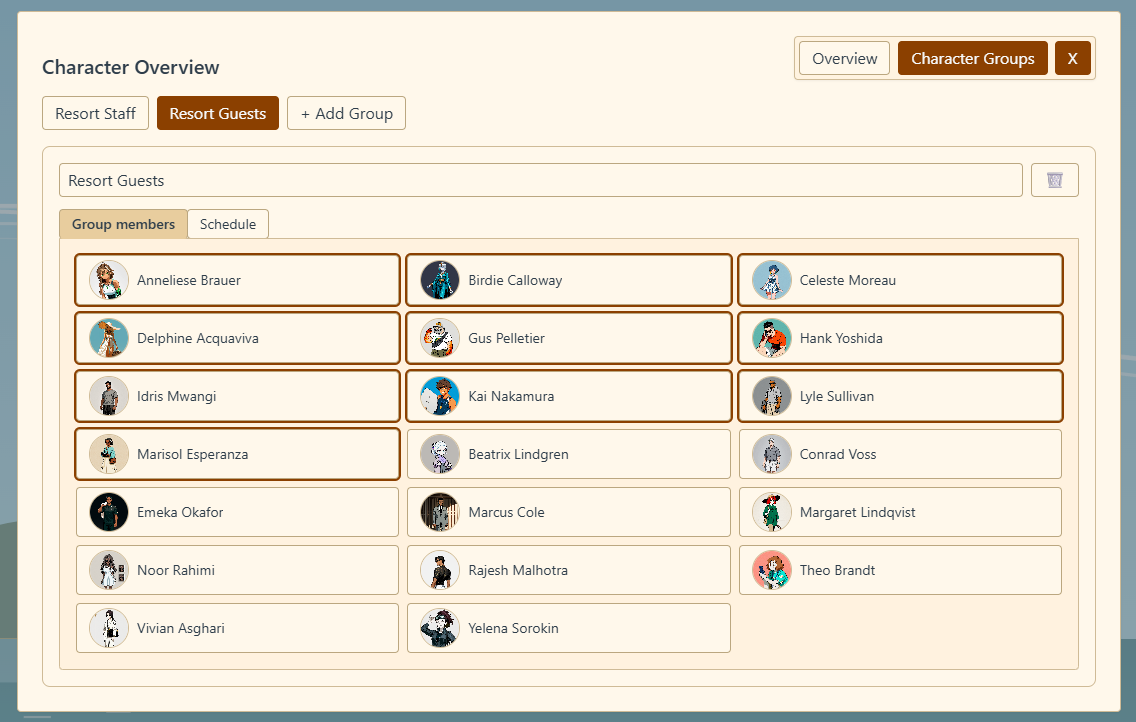Click the name 'Gus Pelletier'
1136x722 pixels.
point(506,338)
